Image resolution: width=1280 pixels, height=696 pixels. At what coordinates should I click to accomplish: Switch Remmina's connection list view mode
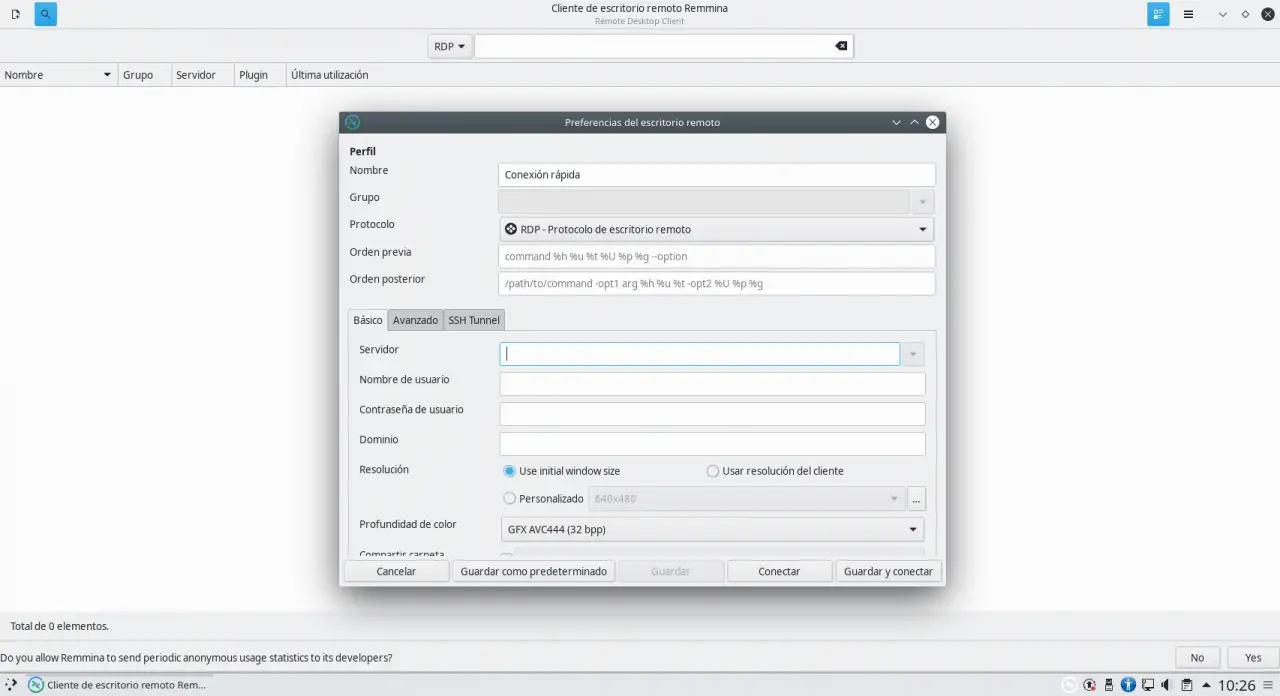(x=1158, y=14)
